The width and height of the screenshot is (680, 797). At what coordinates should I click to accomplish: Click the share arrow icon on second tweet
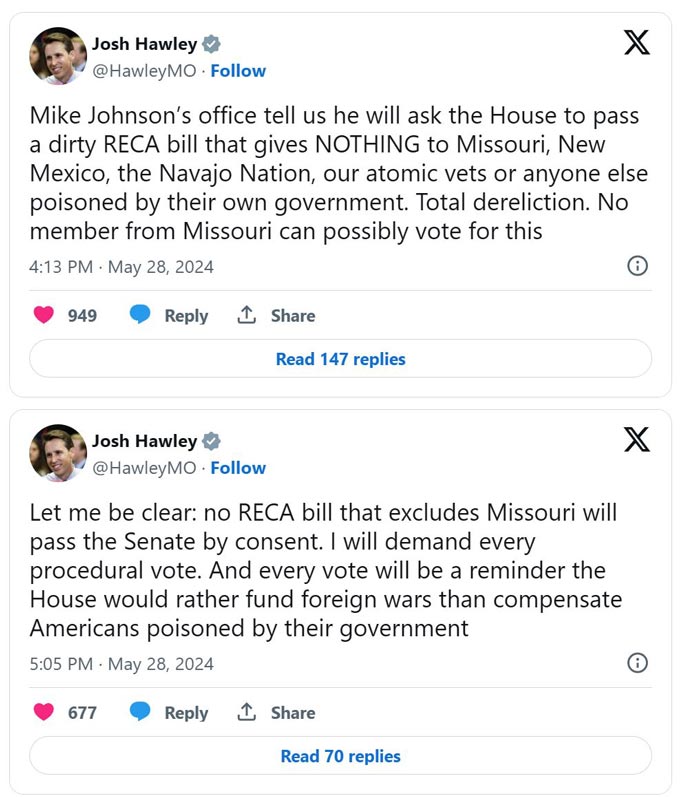coord(246,712)
